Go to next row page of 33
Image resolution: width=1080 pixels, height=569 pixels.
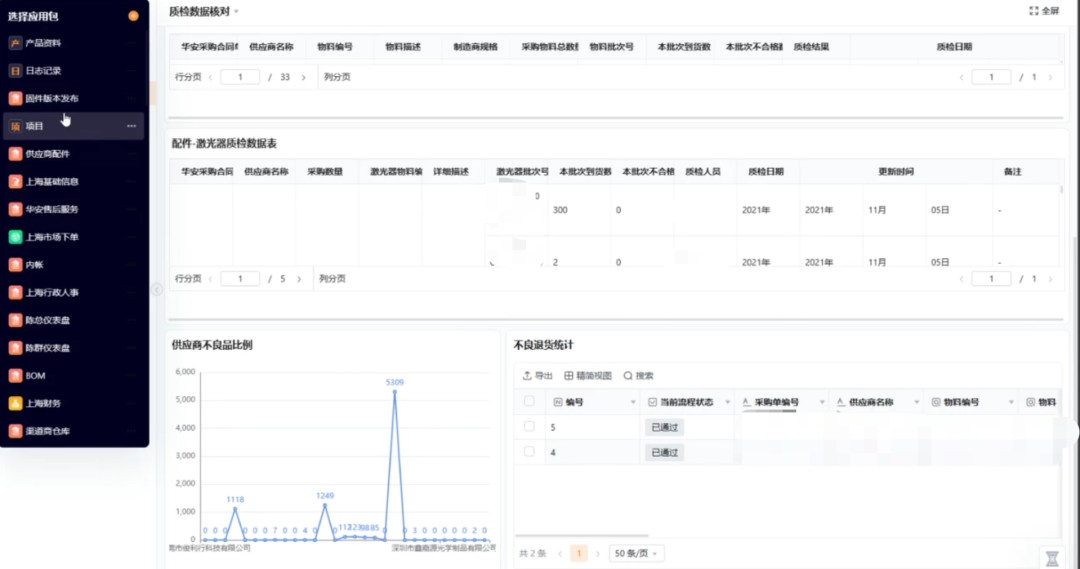coord(303,77)
